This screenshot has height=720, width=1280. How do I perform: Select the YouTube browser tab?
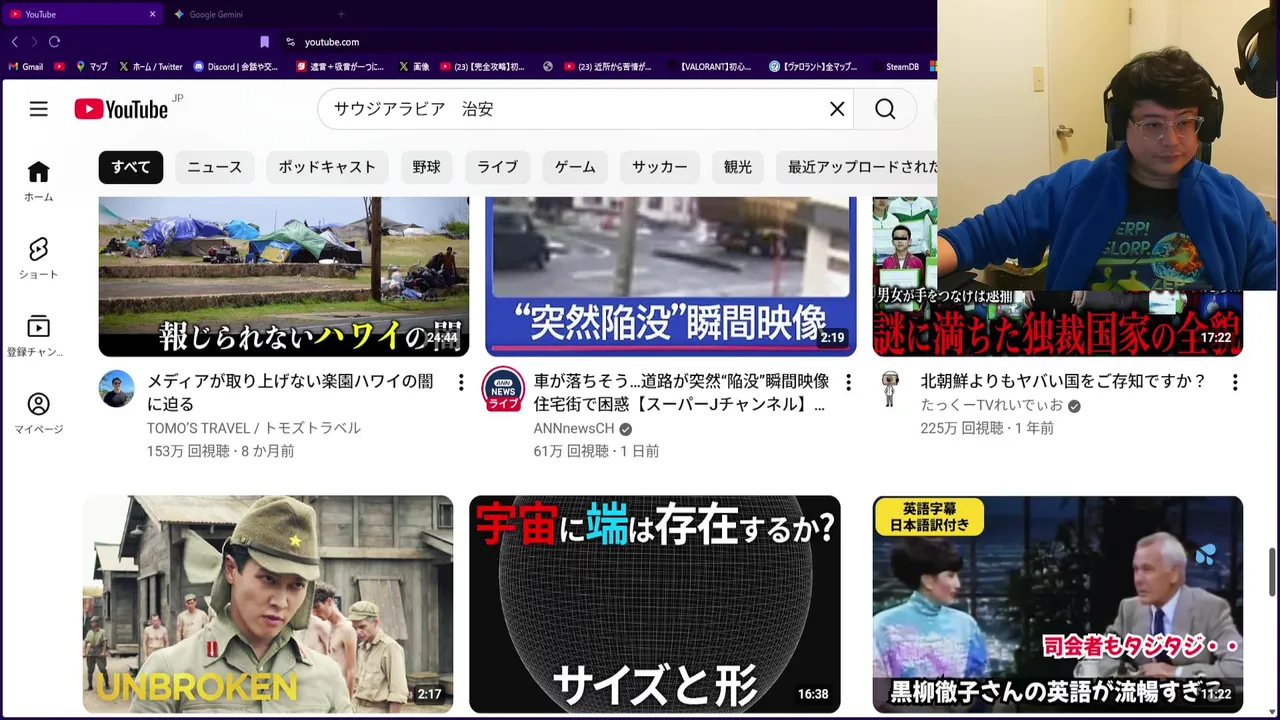click(82, 14)
